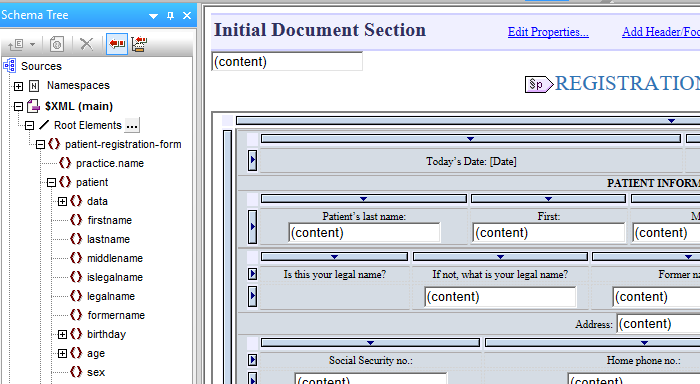Select the patient-registration-form element icon
Screen dimensions: 700x384
54,144
